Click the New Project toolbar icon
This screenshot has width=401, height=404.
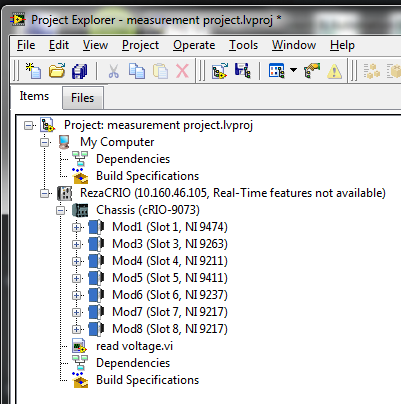pos(33,71)
